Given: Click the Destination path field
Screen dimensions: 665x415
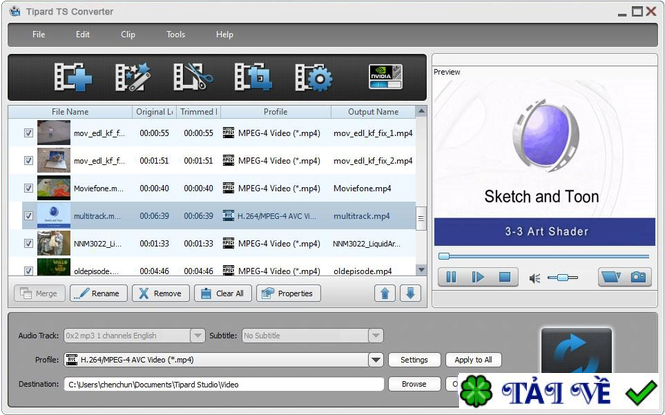Looking at the screenshot, I should [224, 384].
